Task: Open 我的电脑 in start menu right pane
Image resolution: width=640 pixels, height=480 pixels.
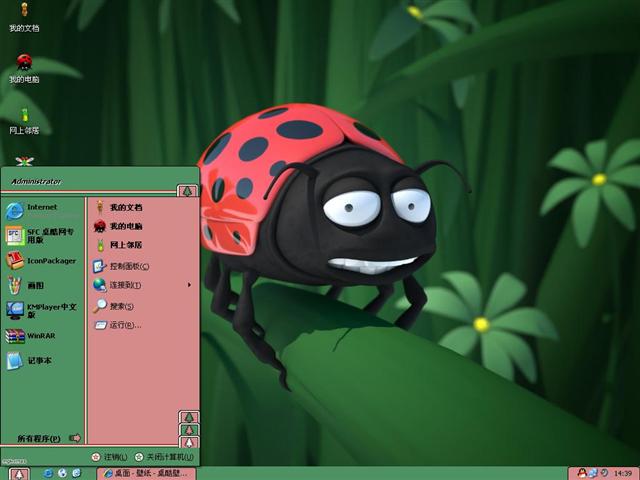Action: click(143, 226)
